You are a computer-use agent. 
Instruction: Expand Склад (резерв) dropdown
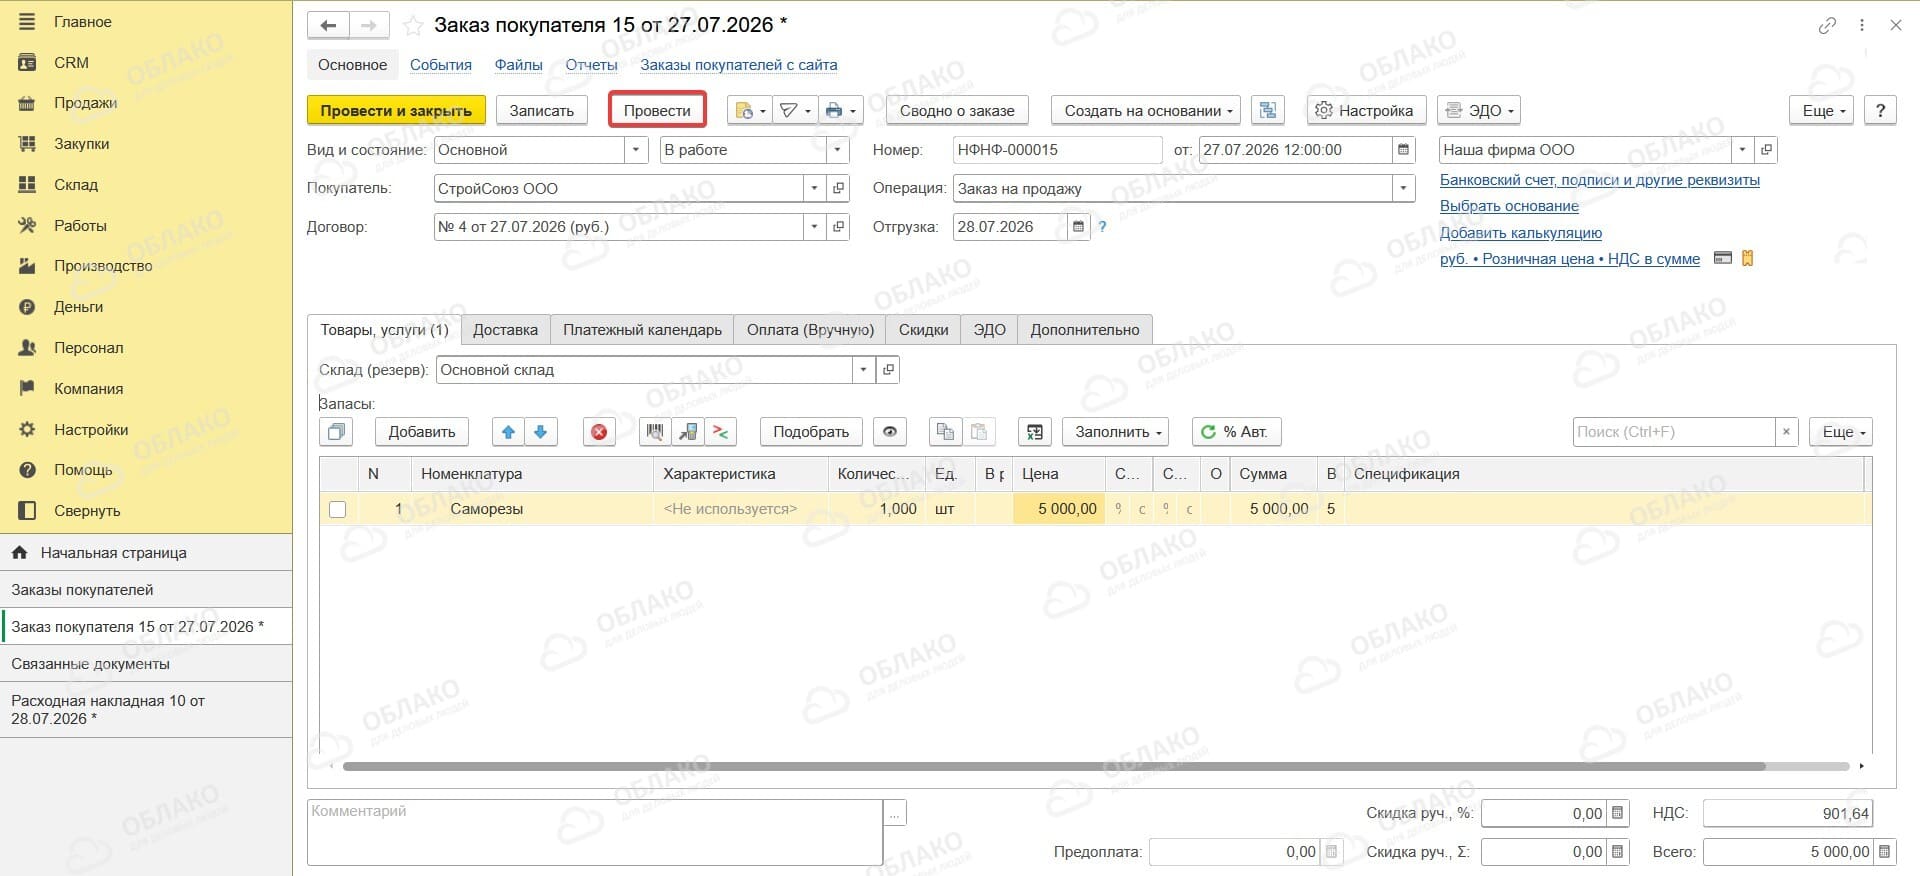click(x=863, y=370)
